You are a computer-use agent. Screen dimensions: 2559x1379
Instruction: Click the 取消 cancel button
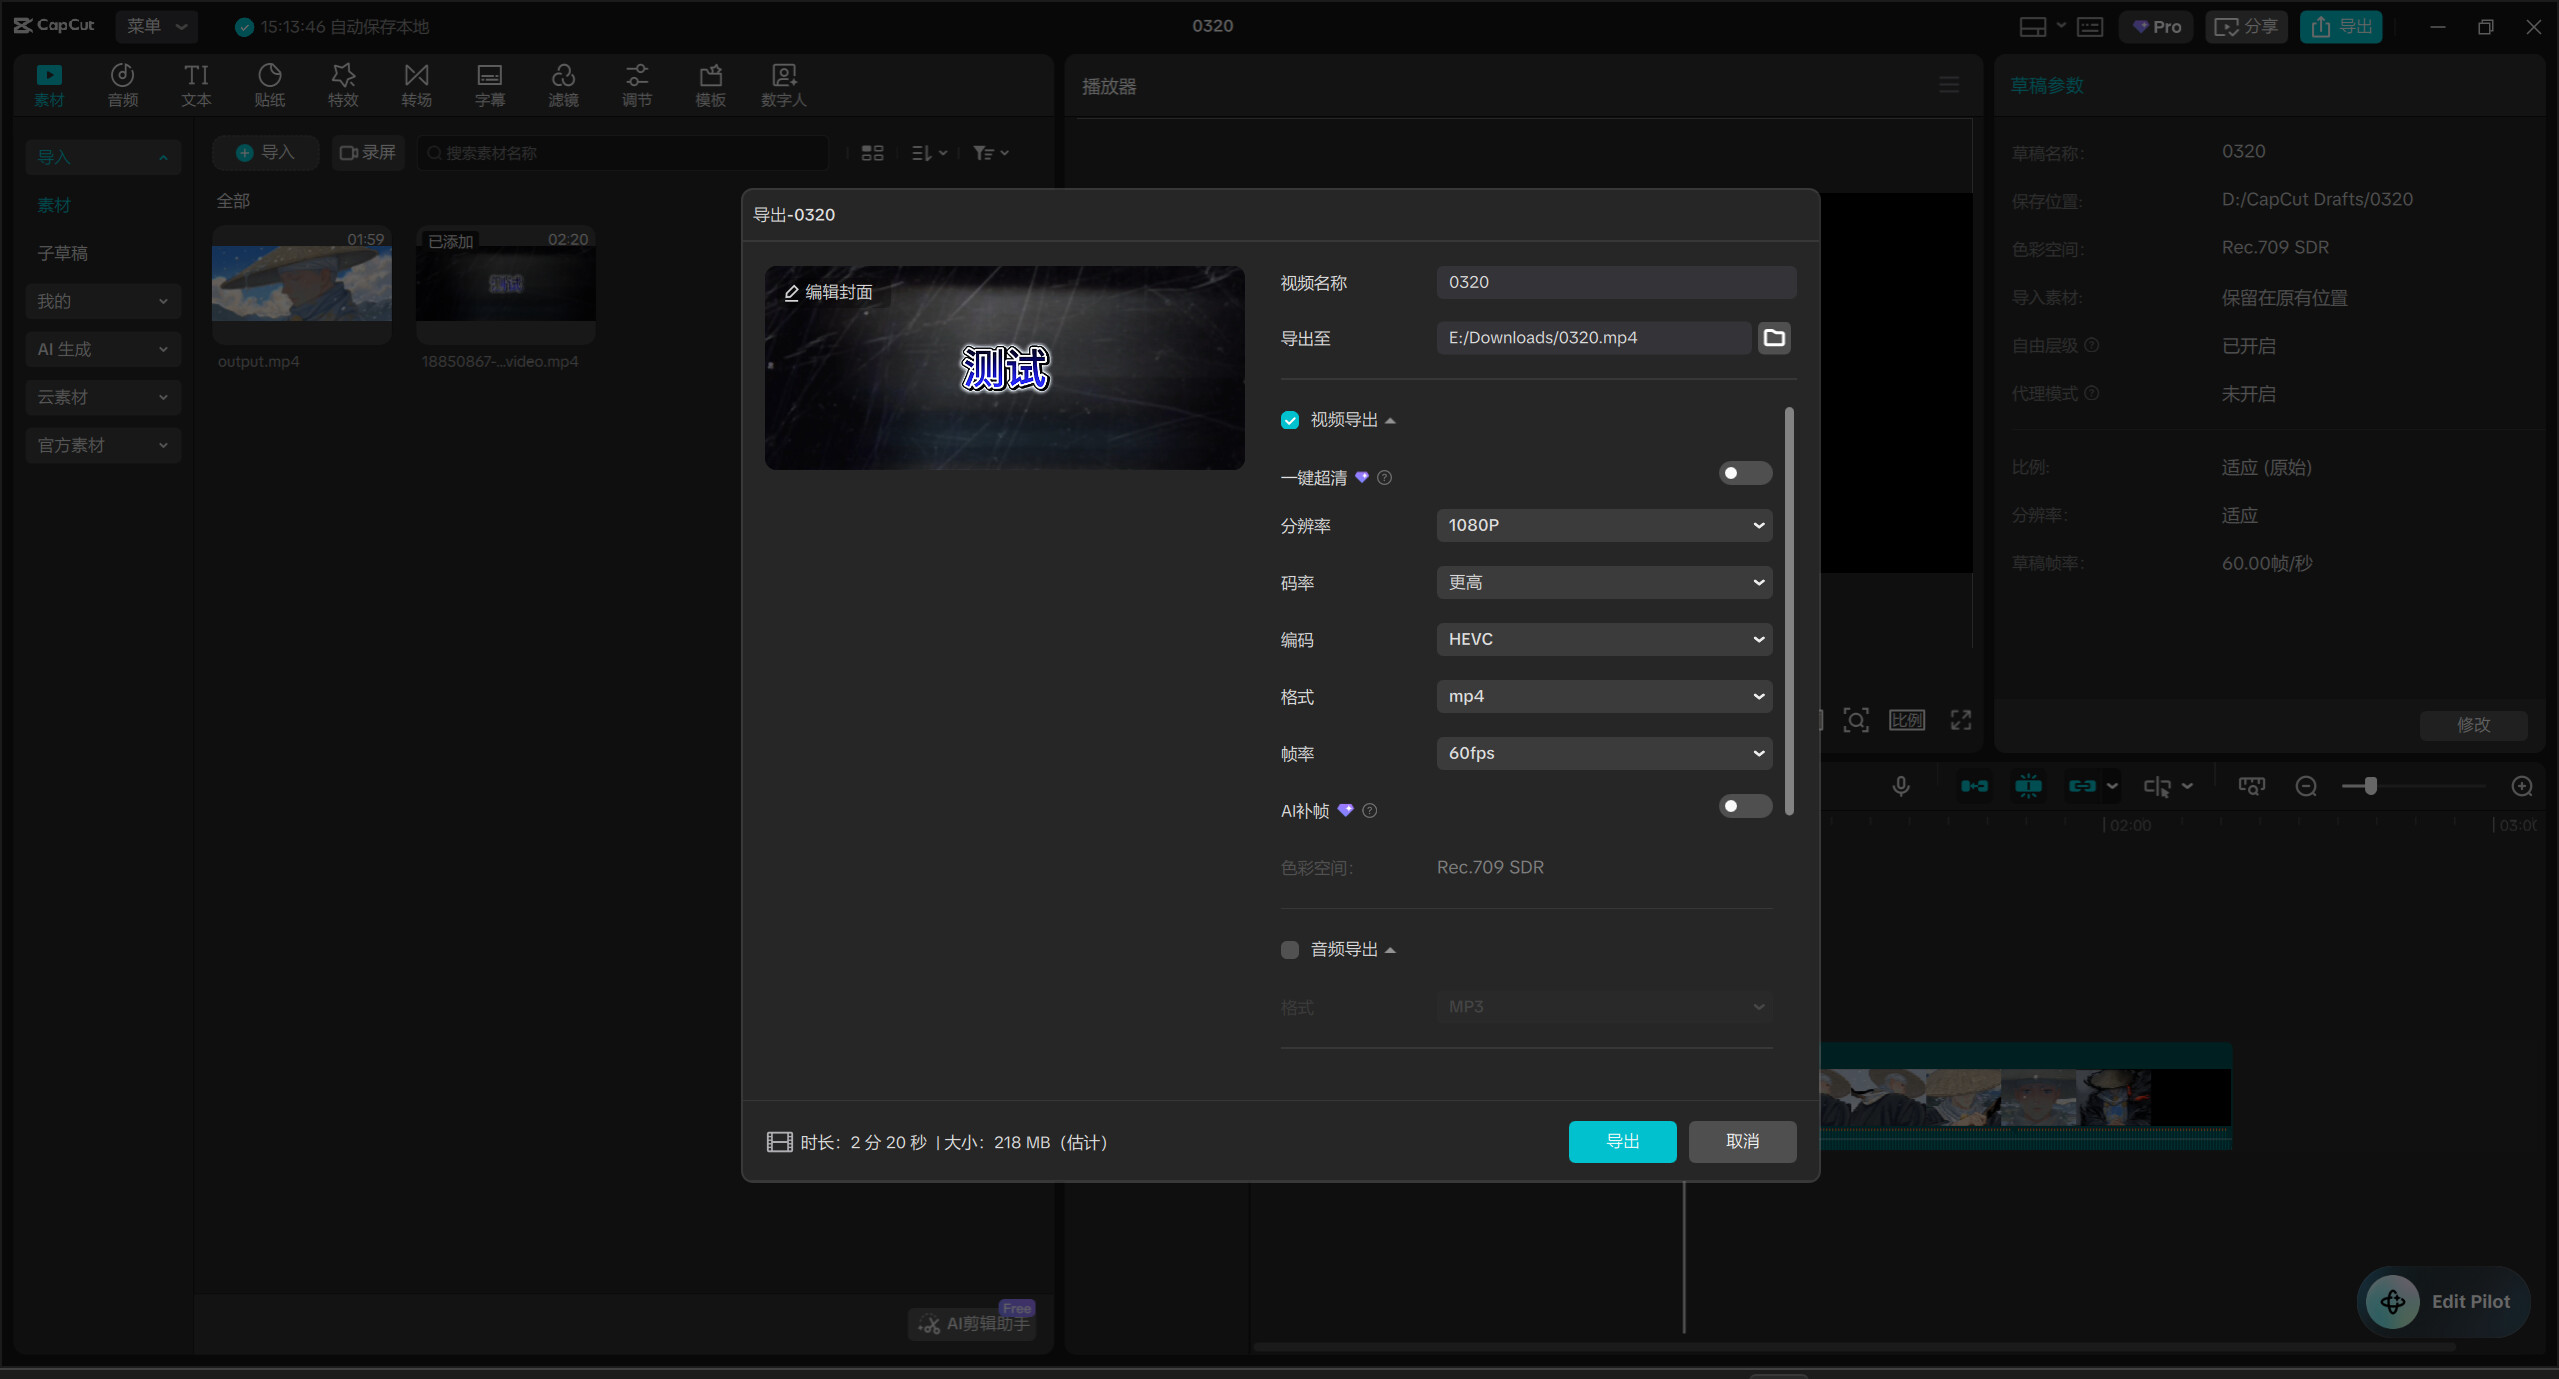[1742, 1141]
